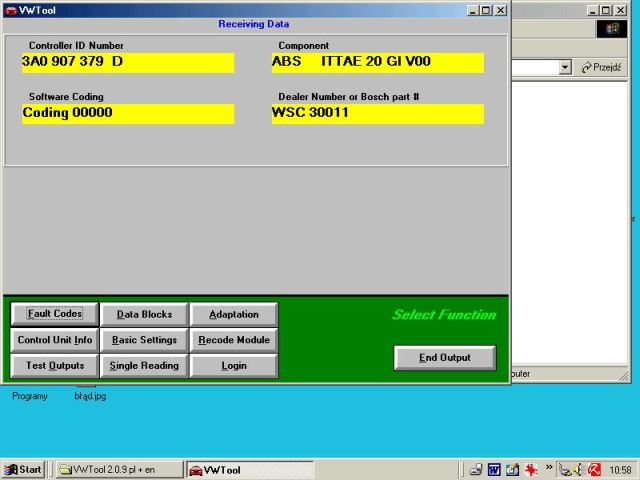Select the Programy desktop icon label
640x480 pixels.
29,396
